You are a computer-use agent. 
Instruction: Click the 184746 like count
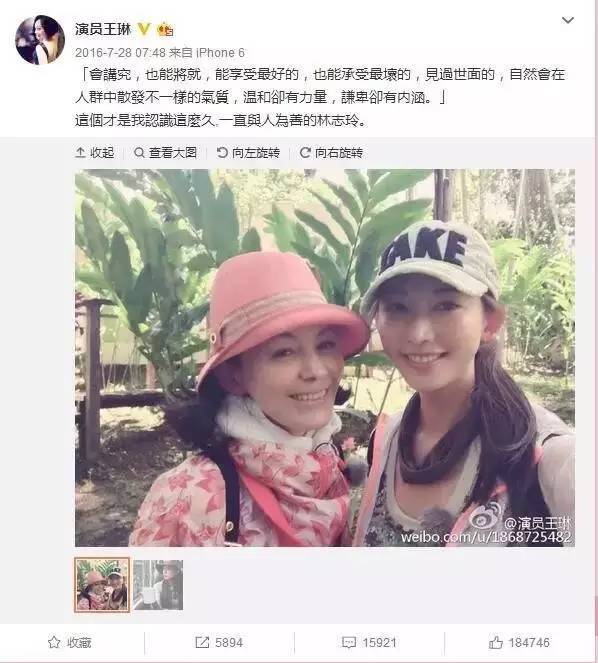coord(529,643)
